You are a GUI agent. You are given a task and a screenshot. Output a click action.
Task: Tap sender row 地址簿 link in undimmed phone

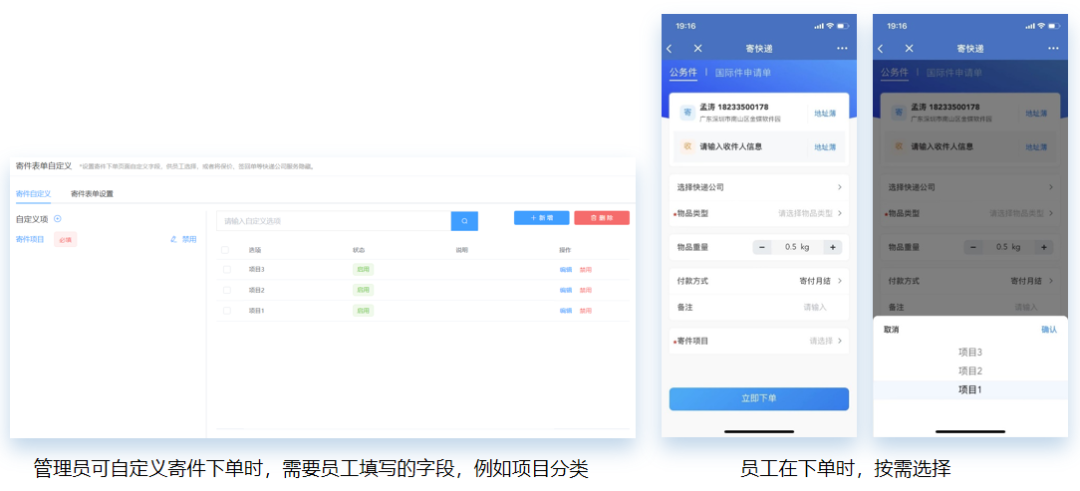click(x=825, y=113)
